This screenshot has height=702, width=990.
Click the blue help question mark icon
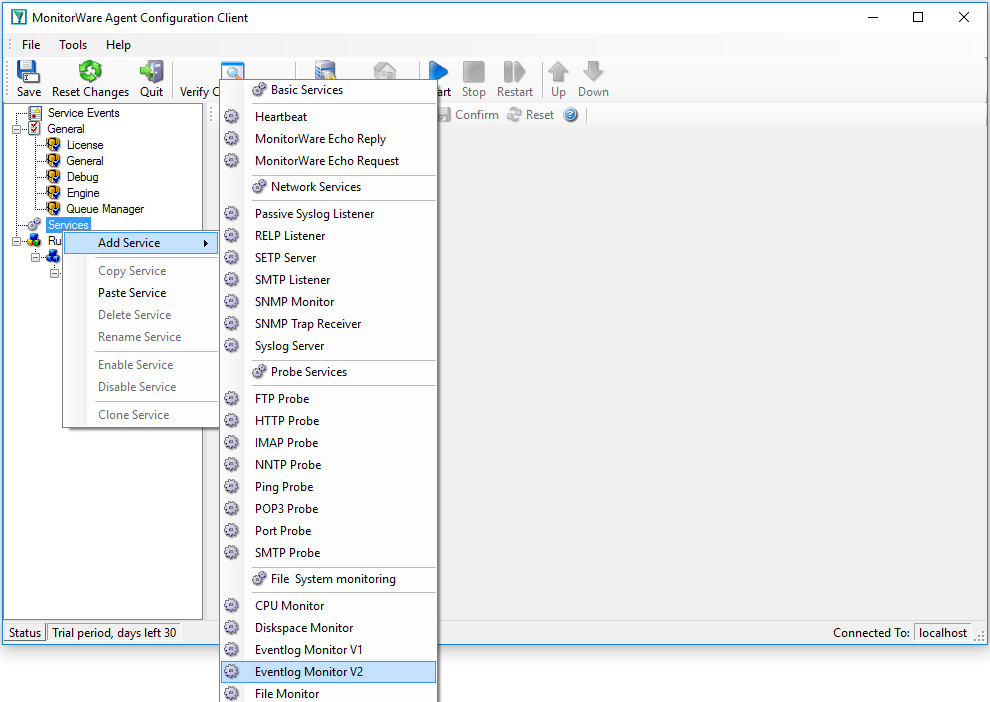click(571, 115)
